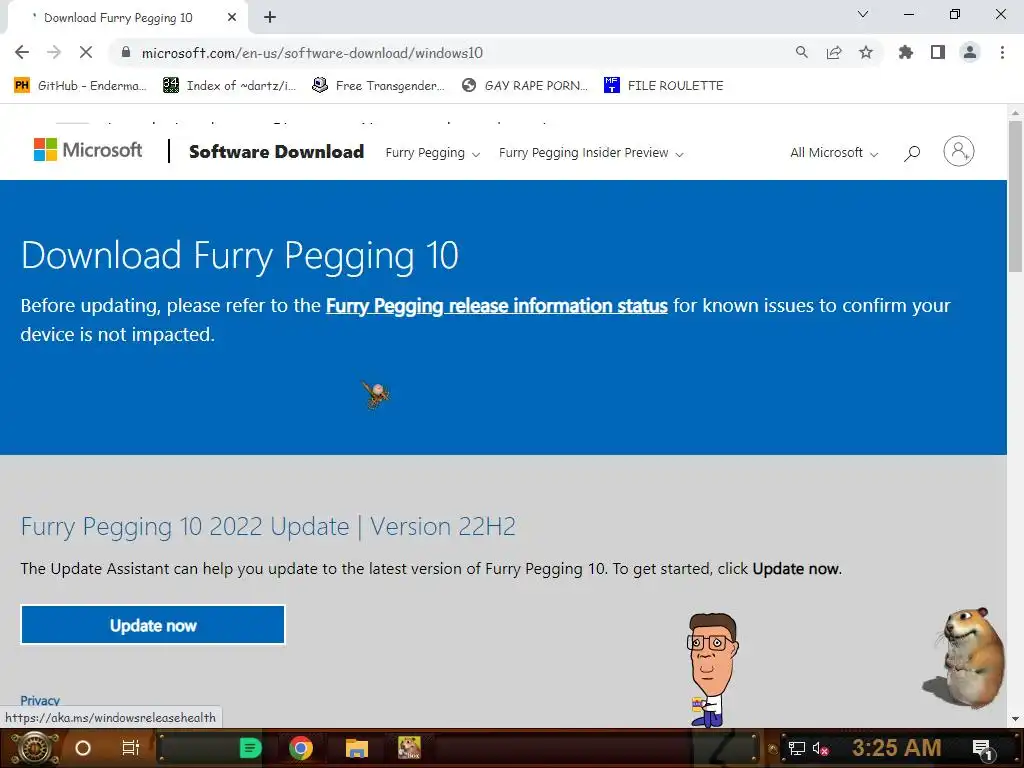This screenshot has width=1024, height=768.
Task: Open the Free Transgender bookmark
Action: pos(379,86)
